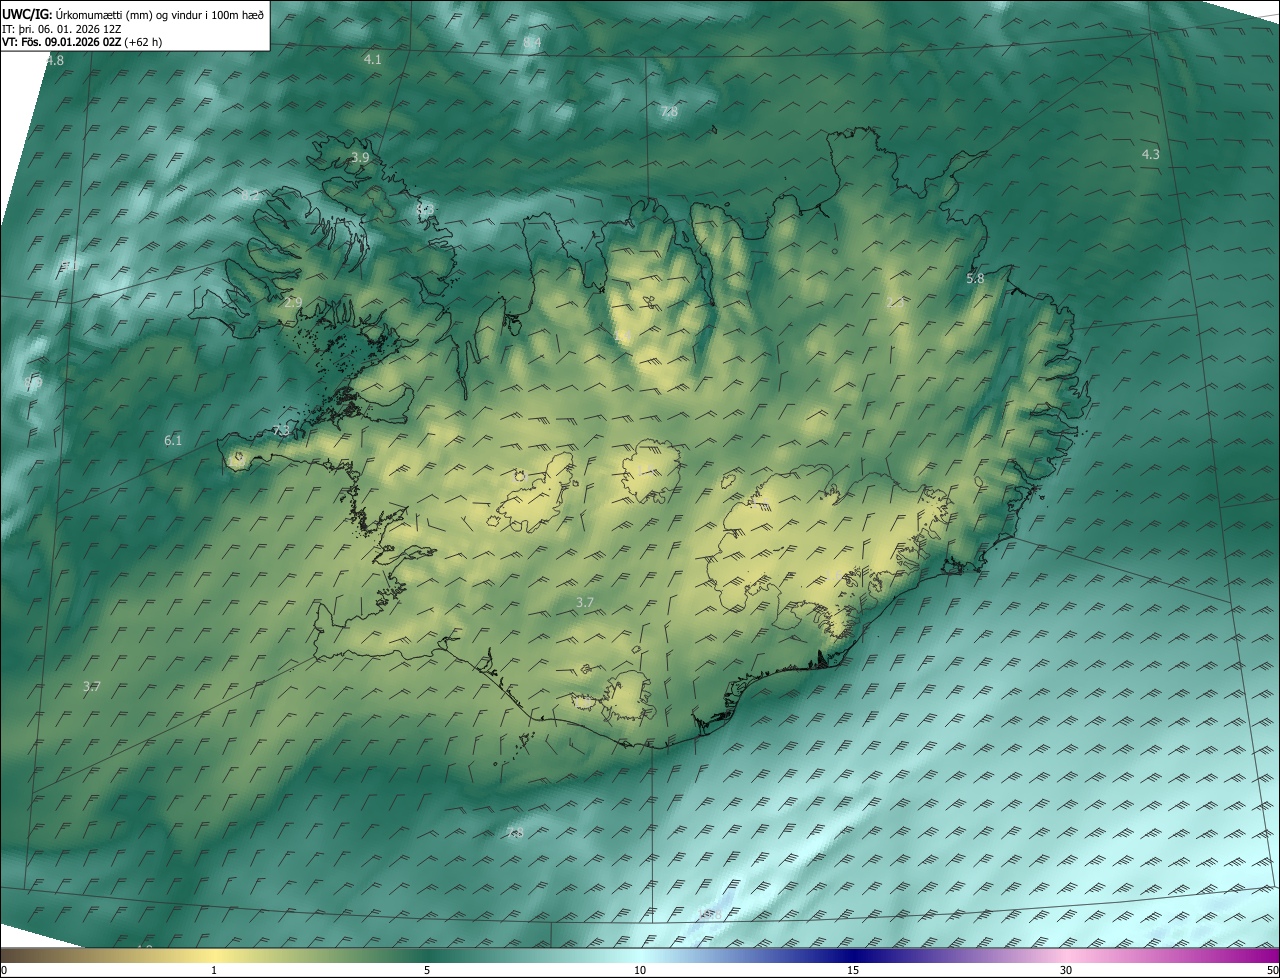The image size is (1280, 978).
Task: Click the 4.1 value label on the map
Action: coord(372,60)
